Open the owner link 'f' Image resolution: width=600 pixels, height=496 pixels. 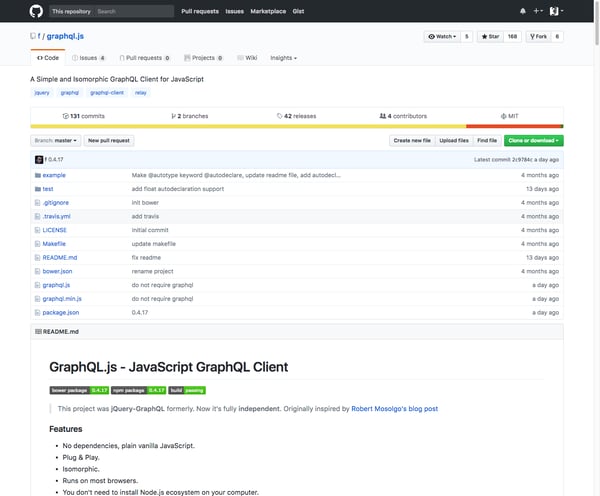[x=39, y=36]
